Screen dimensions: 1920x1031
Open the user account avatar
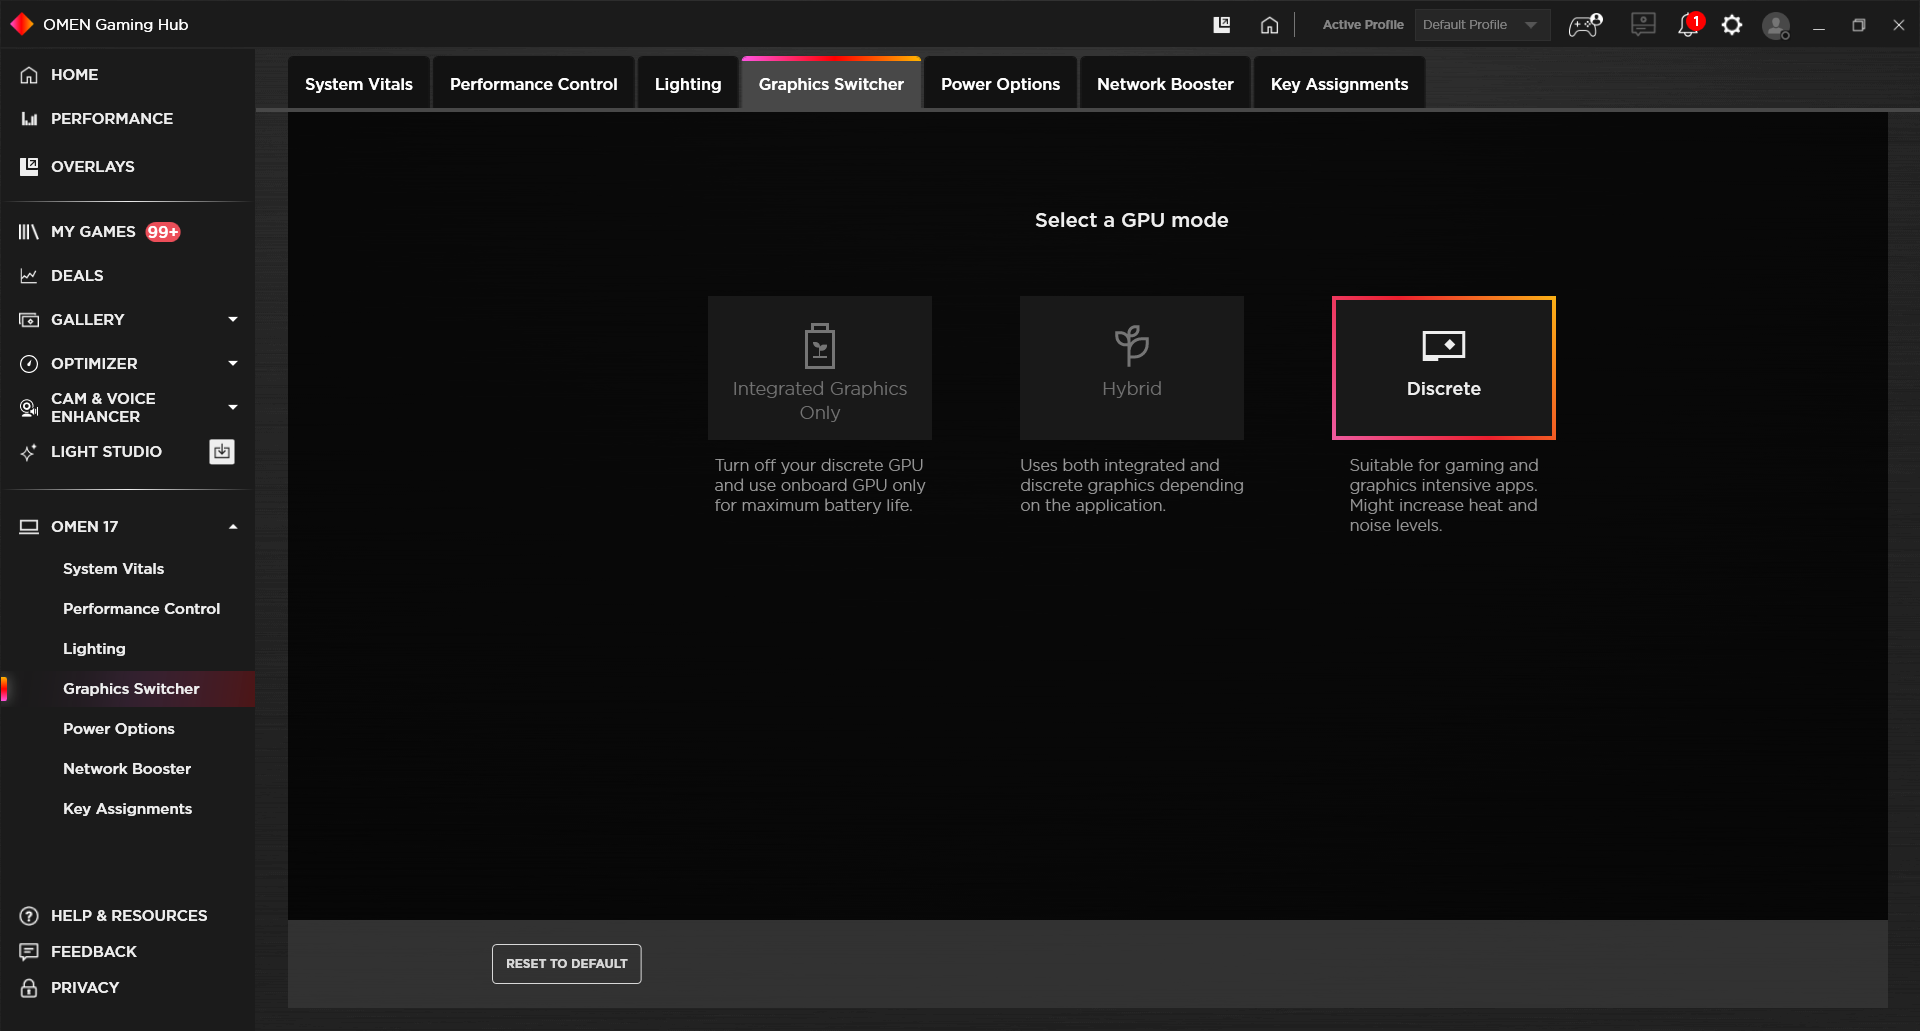coord(1776,25)
